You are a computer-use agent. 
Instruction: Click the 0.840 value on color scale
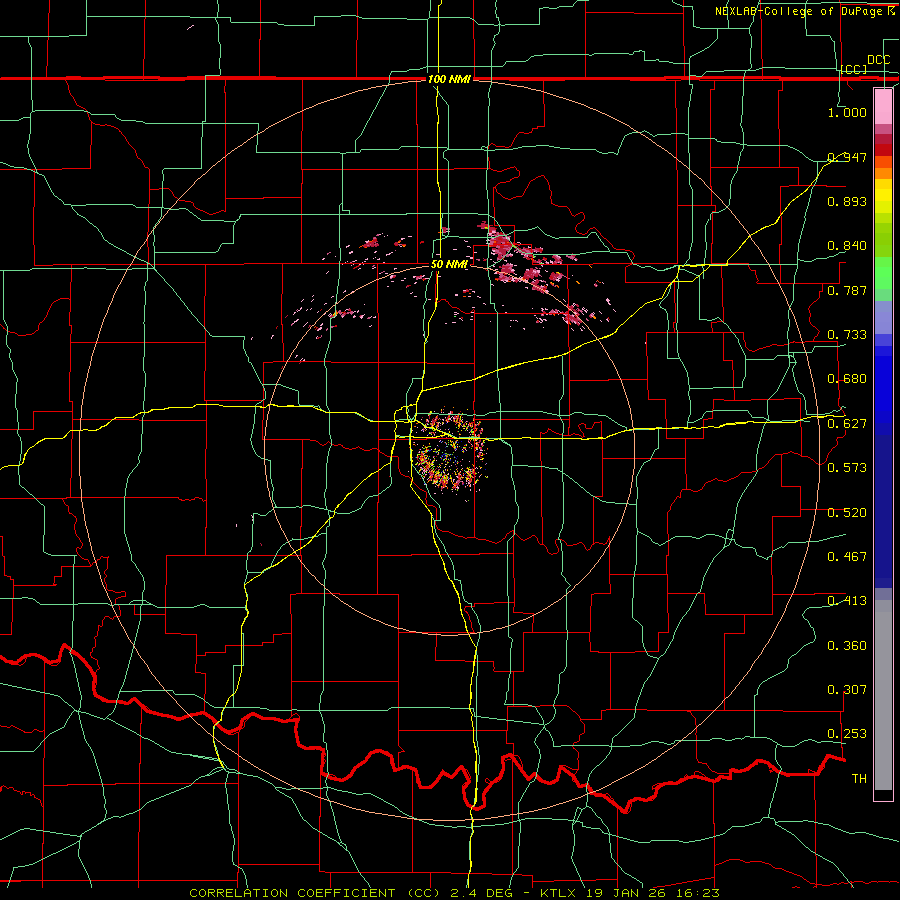pyautogui.click(x=847, y=246)
